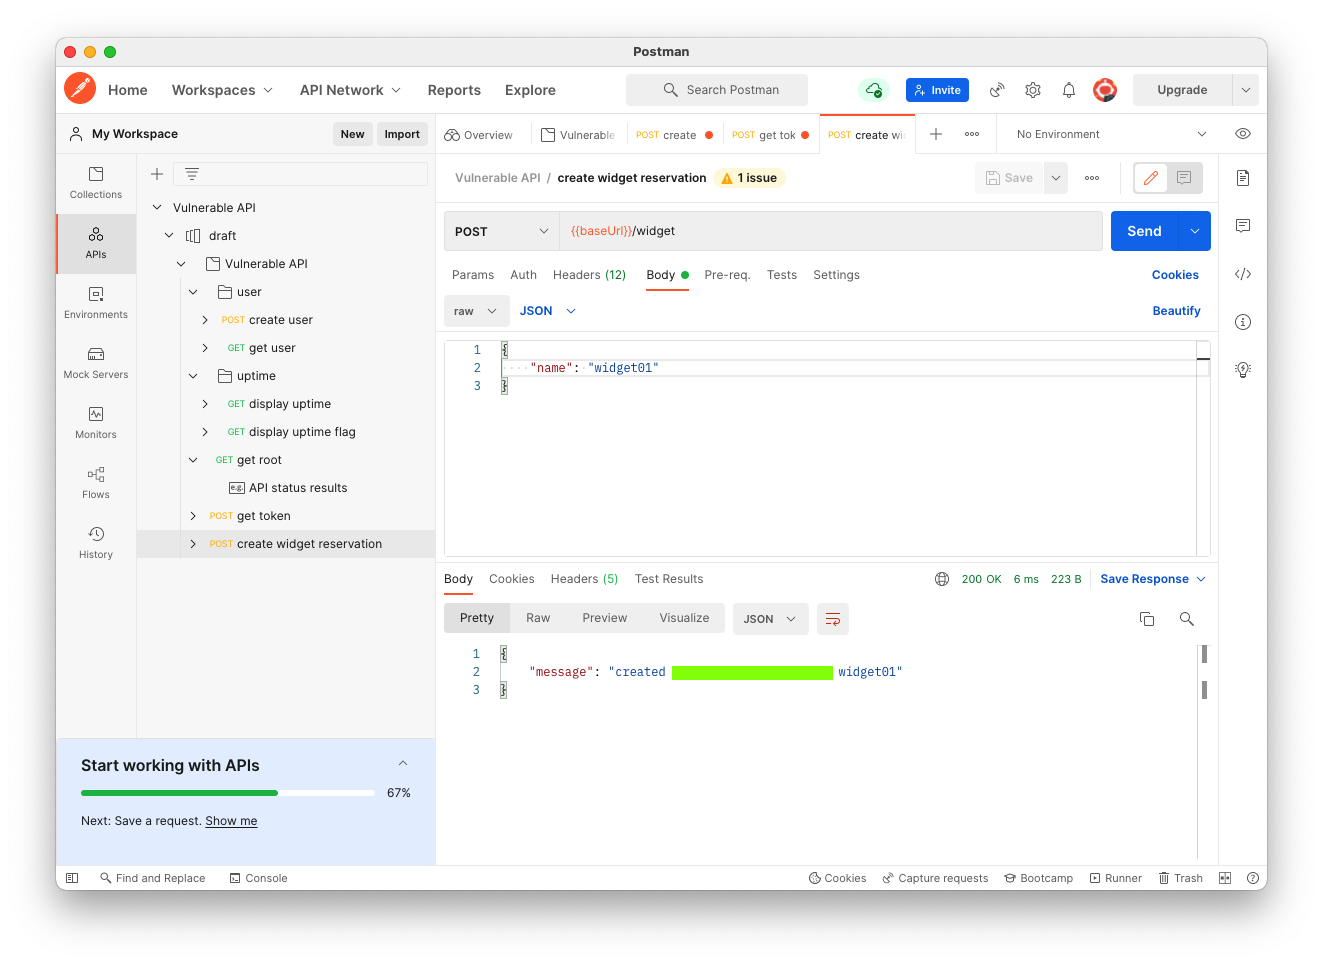Open the user avatar menu
1323x964 pixels.
(1105, 90)
